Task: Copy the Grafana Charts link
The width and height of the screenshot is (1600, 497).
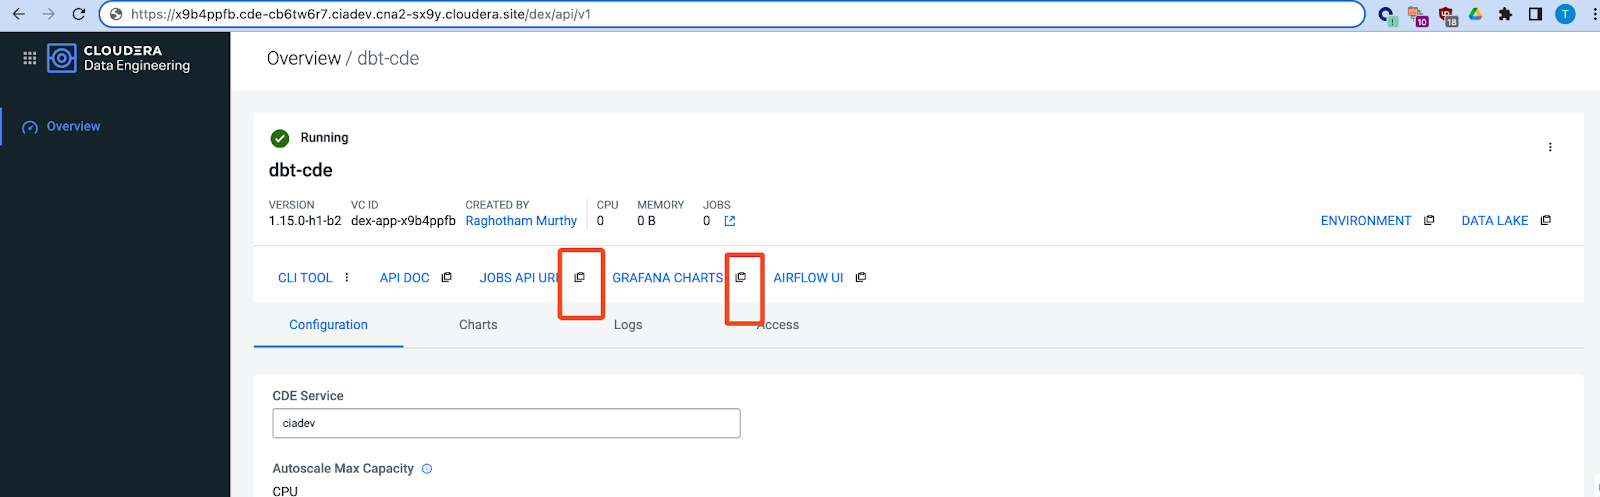Action: click(741, 278)
